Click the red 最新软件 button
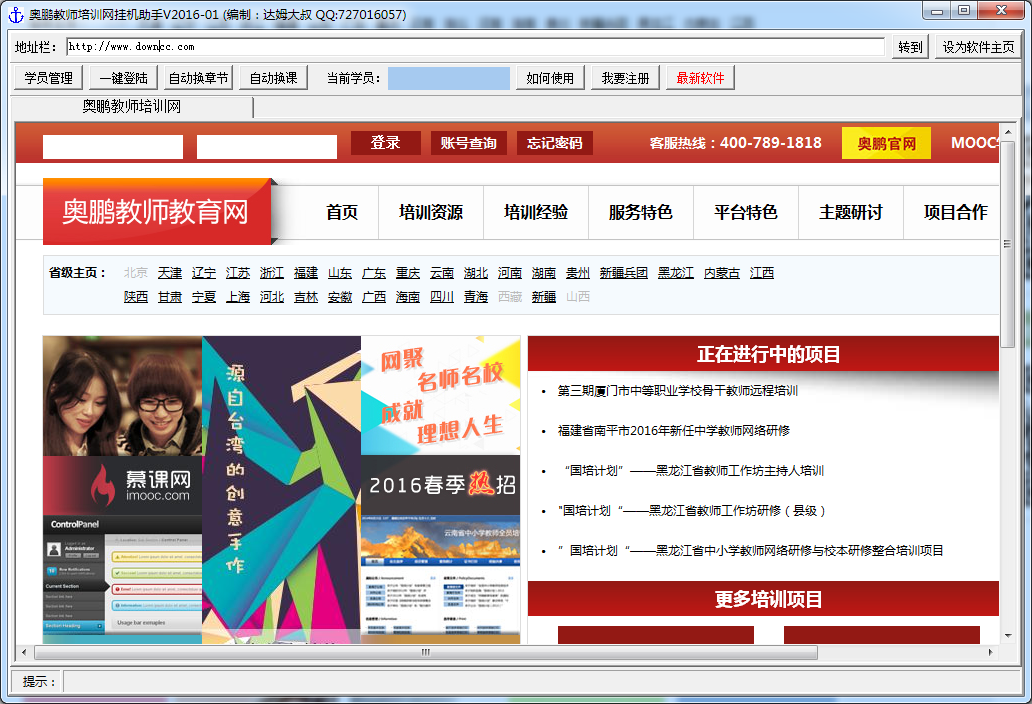 [698, 77]
